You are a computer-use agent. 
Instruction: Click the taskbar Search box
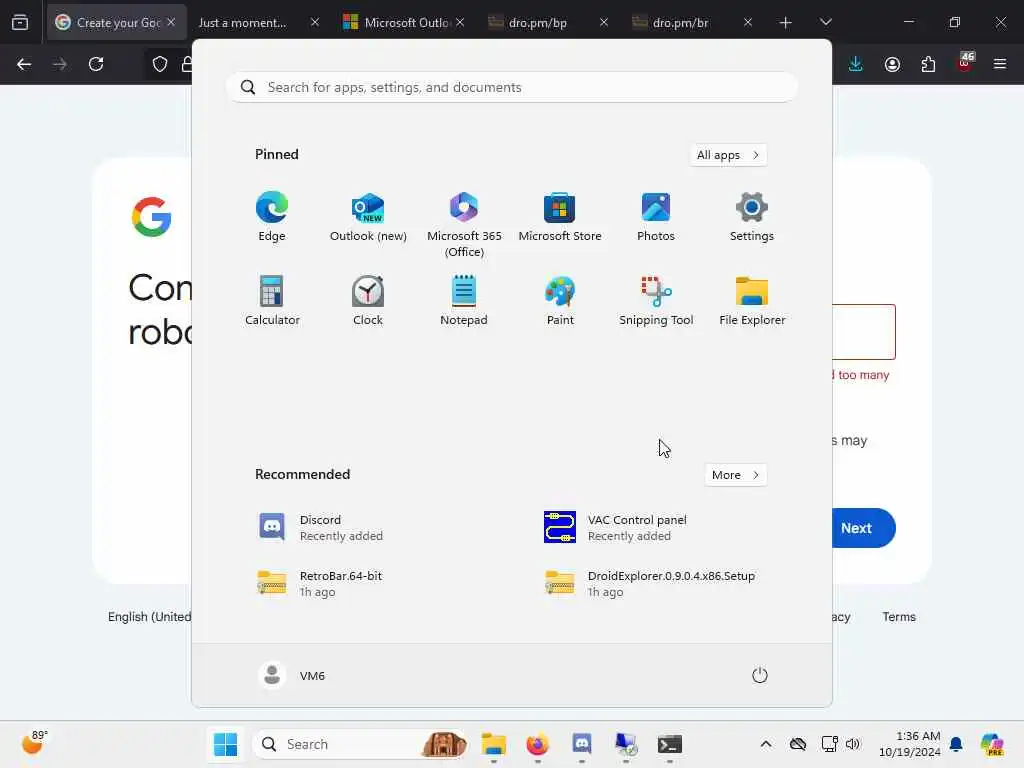360,744
